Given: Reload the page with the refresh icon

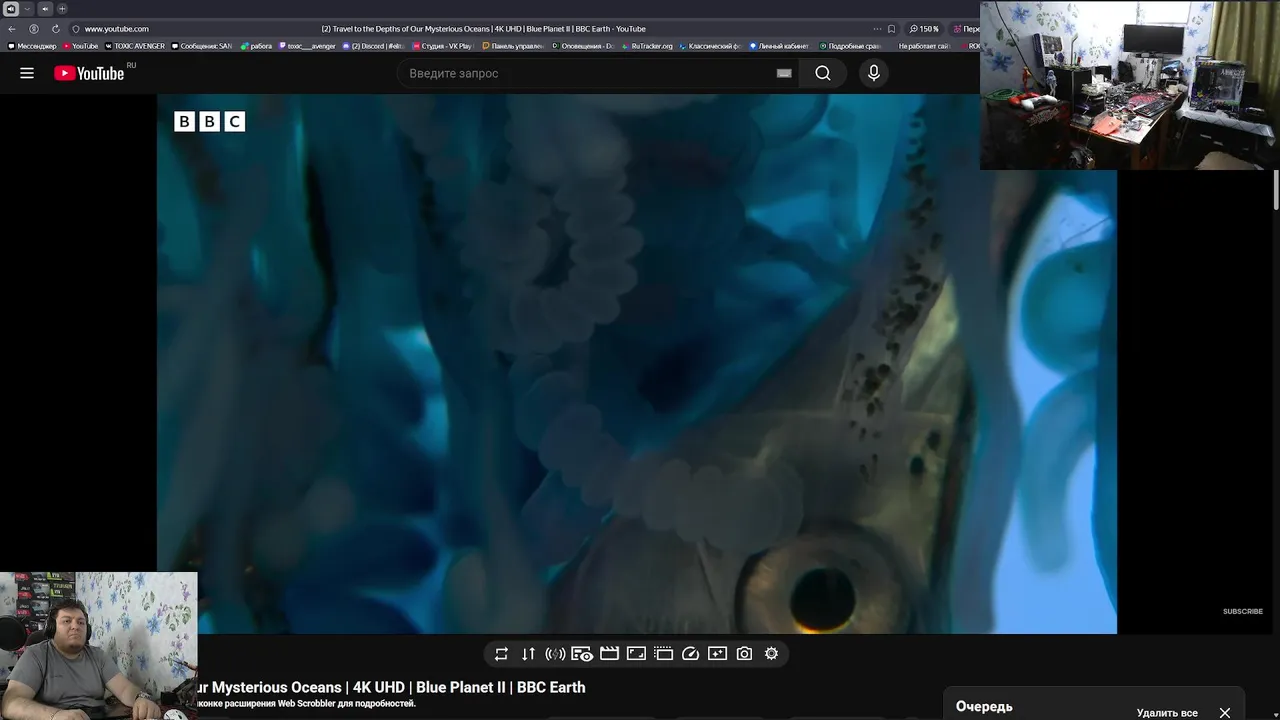Looking at the screenshot, I should [x=55, y=29].
